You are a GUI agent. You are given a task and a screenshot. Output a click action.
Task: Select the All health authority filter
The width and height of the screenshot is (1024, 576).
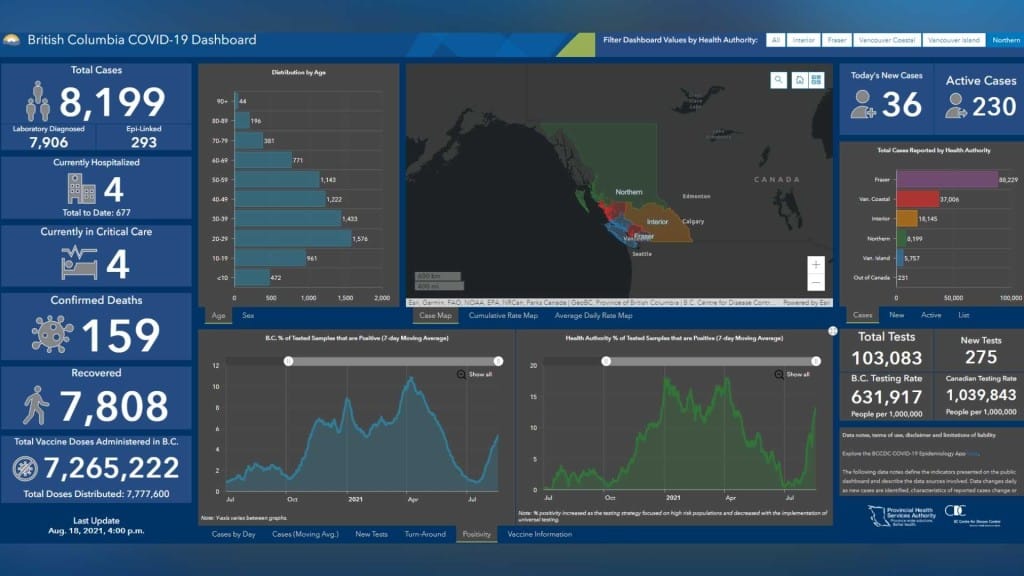(x=775, y=40)
